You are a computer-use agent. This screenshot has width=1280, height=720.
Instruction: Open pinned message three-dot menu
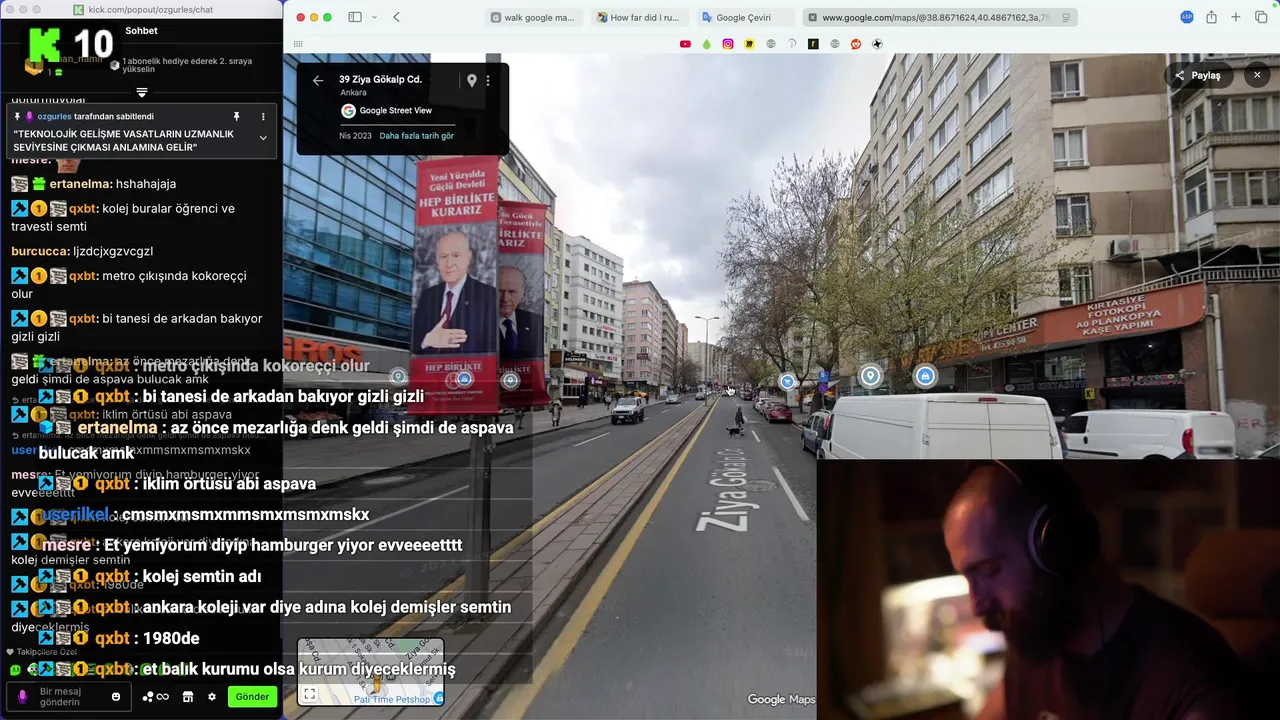click(x=263, y=117)
